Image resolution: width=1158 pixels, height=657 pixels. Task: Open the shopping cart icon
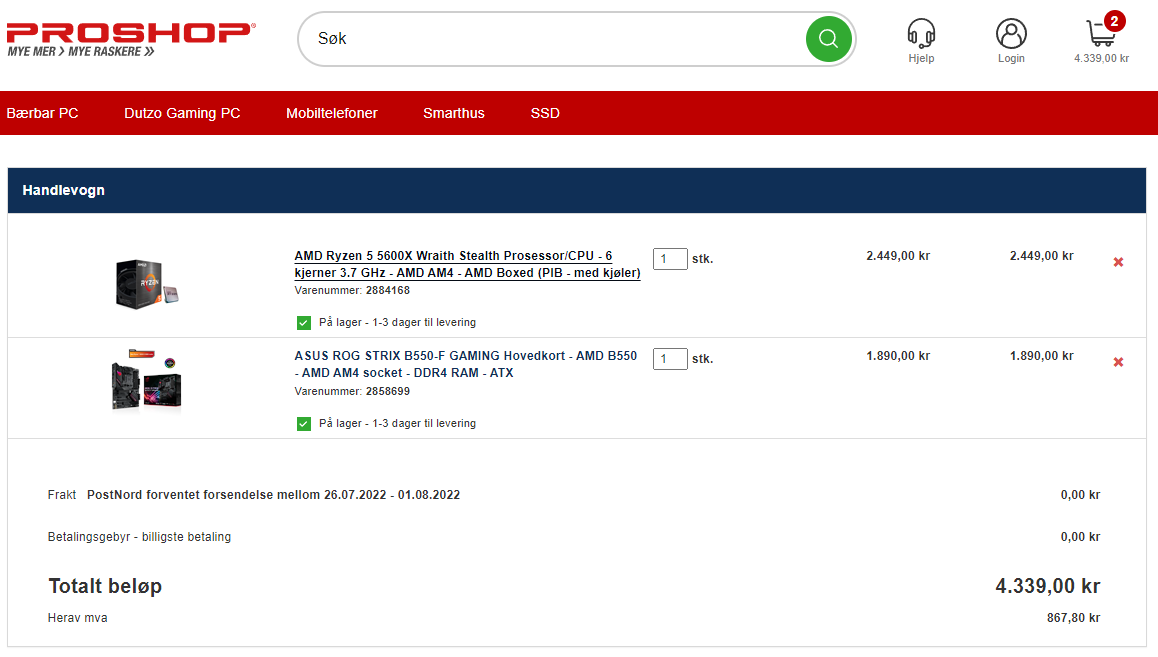(x=1100, y=34)
